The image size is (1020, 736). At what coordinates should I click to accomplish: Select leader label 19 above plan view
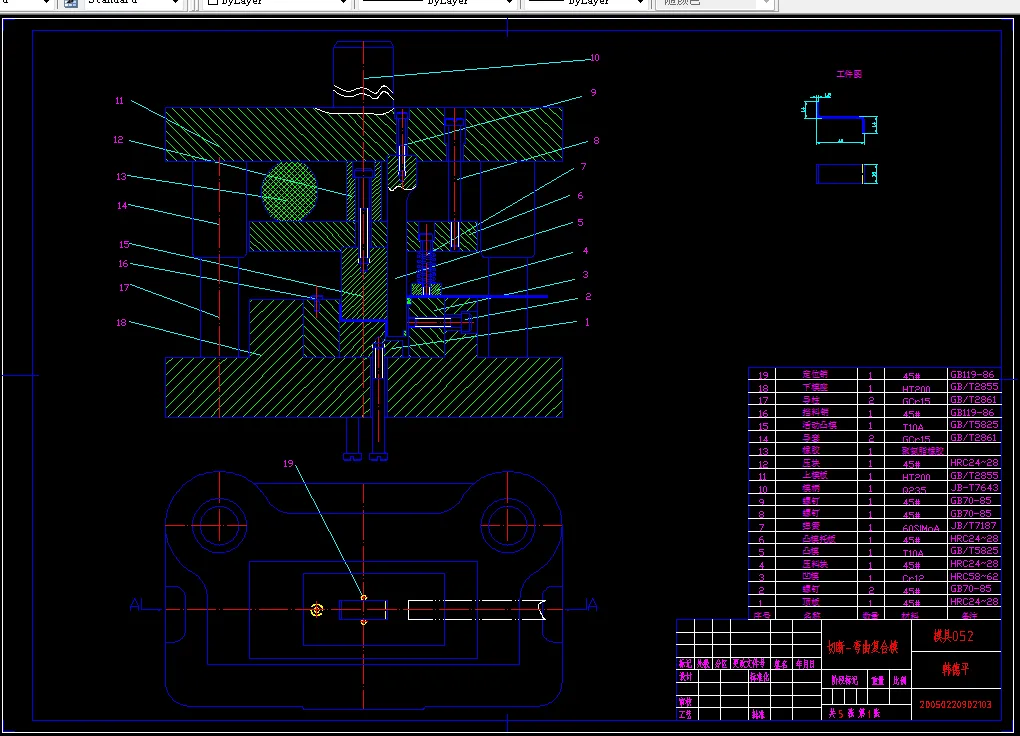288,464
